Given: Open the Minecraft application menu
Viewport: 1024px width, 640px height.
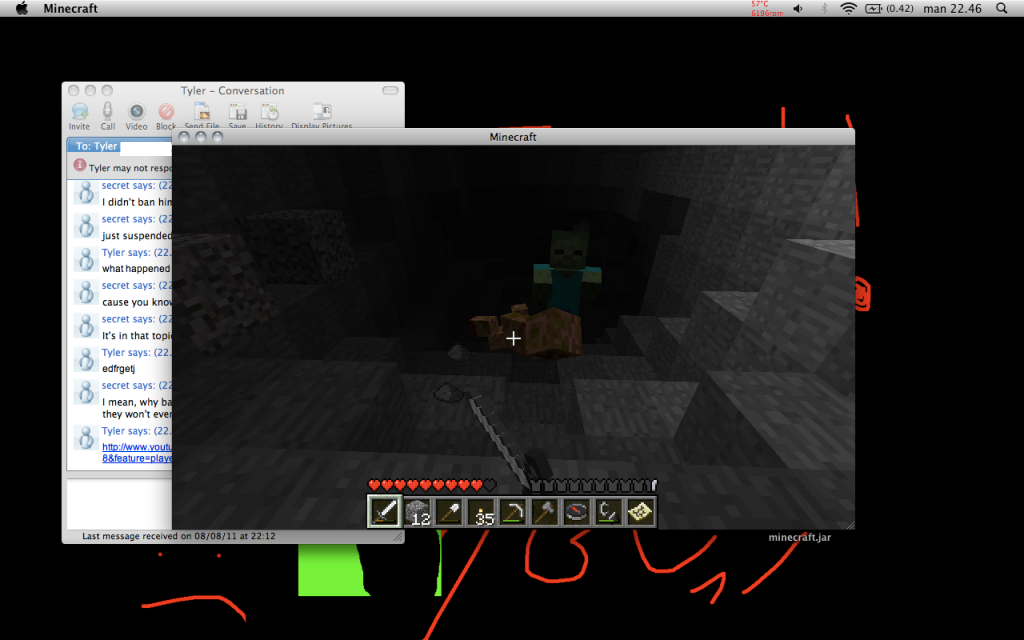Looking at the screenshot, I should pyautogui.click(x=70, y=9).
